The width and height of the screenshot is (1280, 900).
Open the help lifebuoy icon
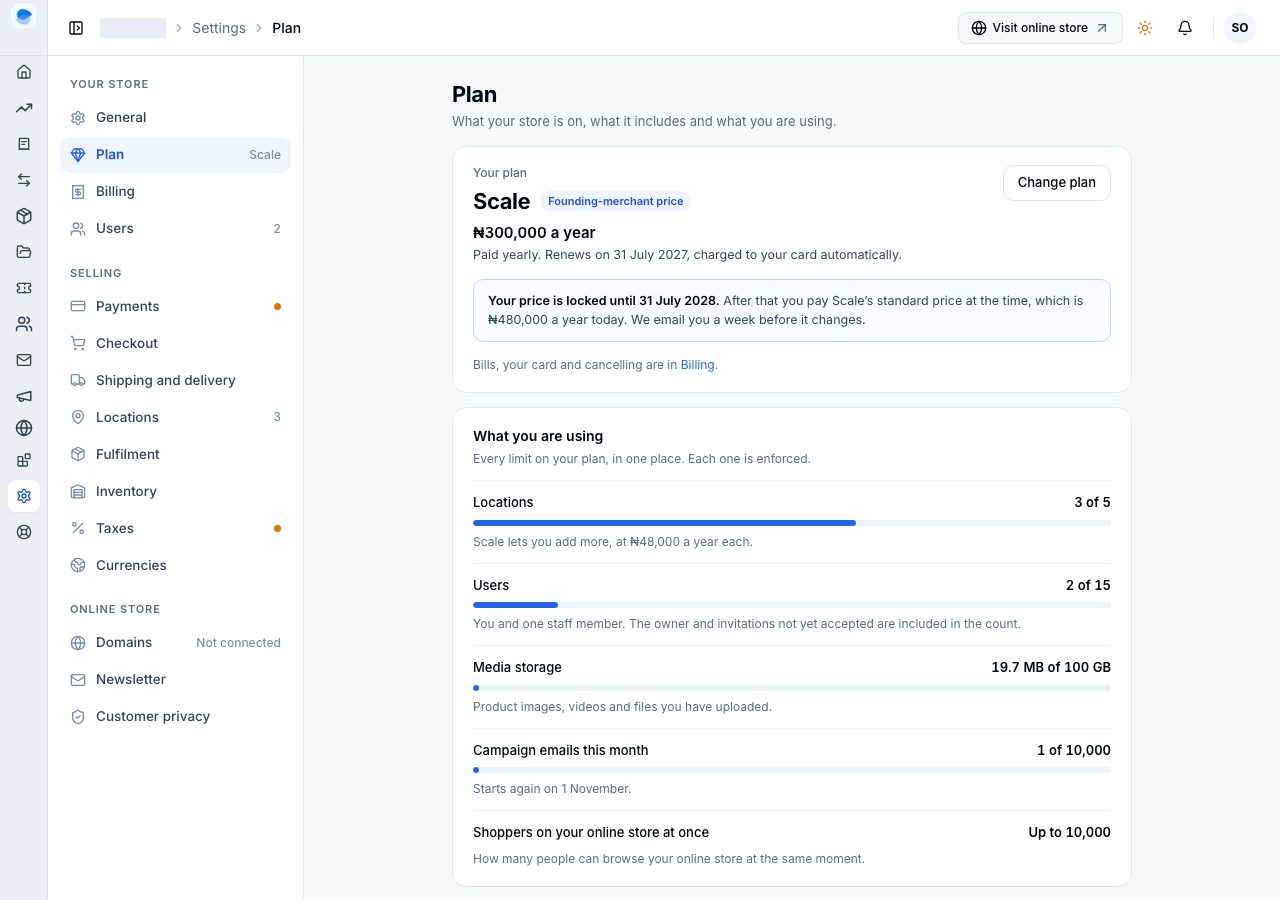[x=24, y=532]
